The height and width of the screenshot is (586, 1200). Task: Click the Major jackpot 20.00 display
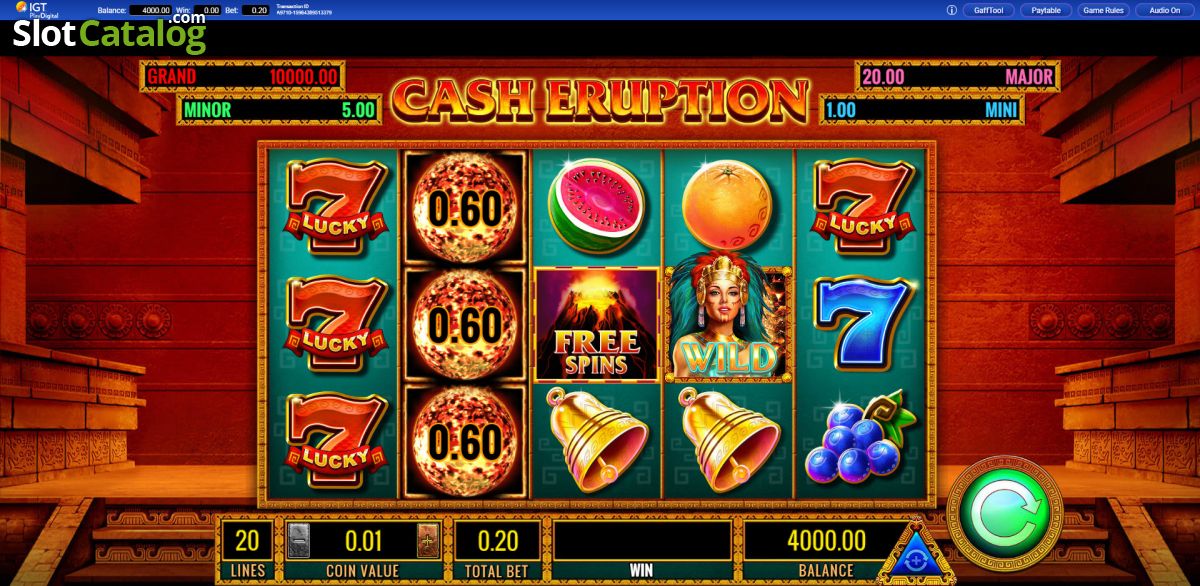[957, 77]
